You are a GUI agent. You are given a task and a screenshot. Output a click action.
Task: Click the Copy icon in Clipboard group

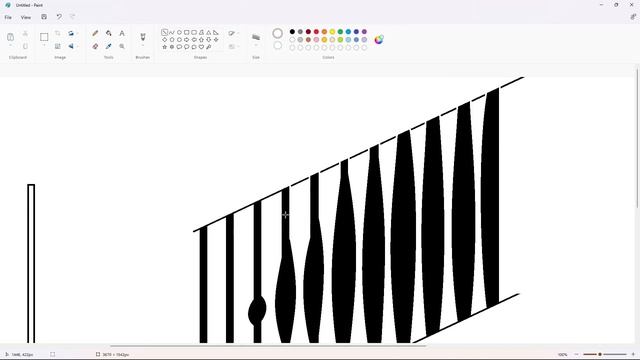coord(25,47)
